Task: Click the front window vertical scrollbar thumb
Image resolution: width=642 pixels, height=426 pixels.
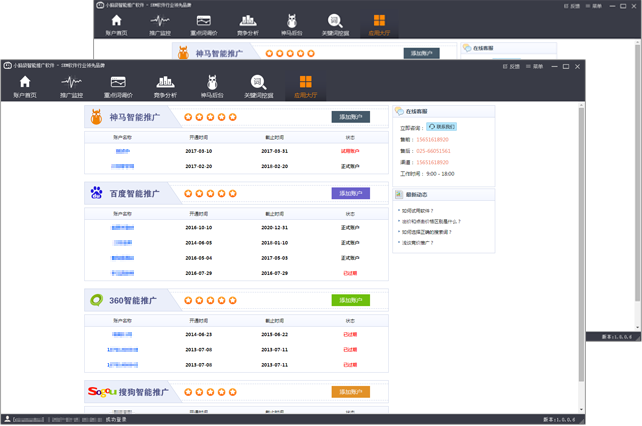Action: point(581,245)
